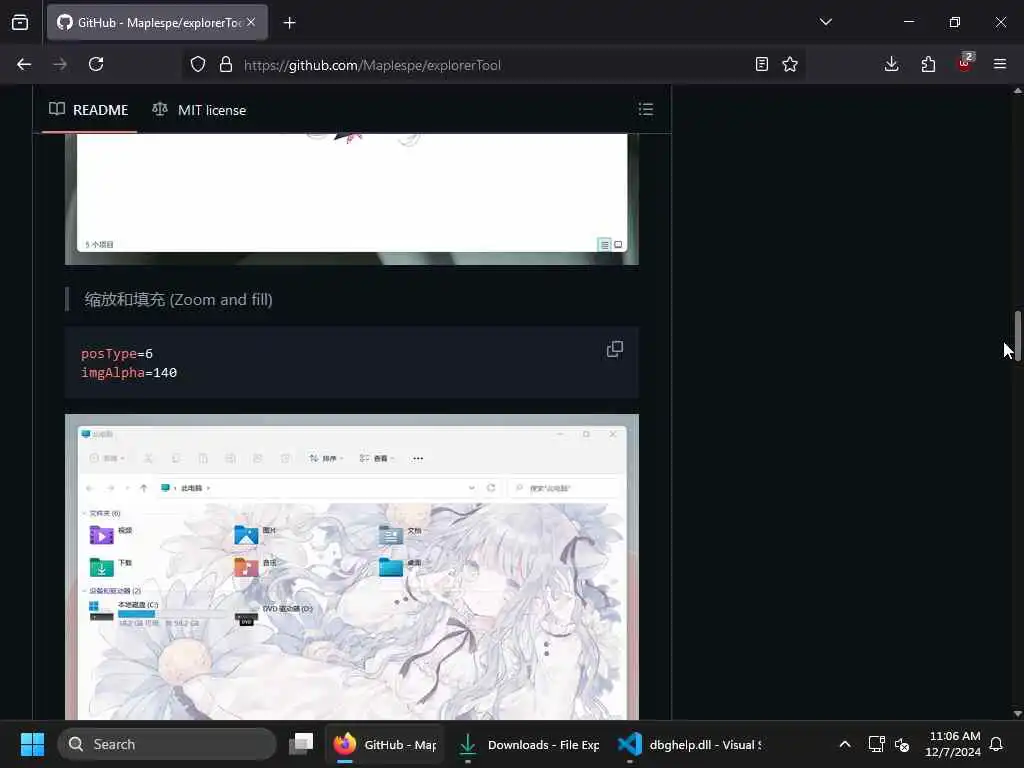Screen dimensions: 1024x768
Task: Toggle reader view icon
Action: 761,64
